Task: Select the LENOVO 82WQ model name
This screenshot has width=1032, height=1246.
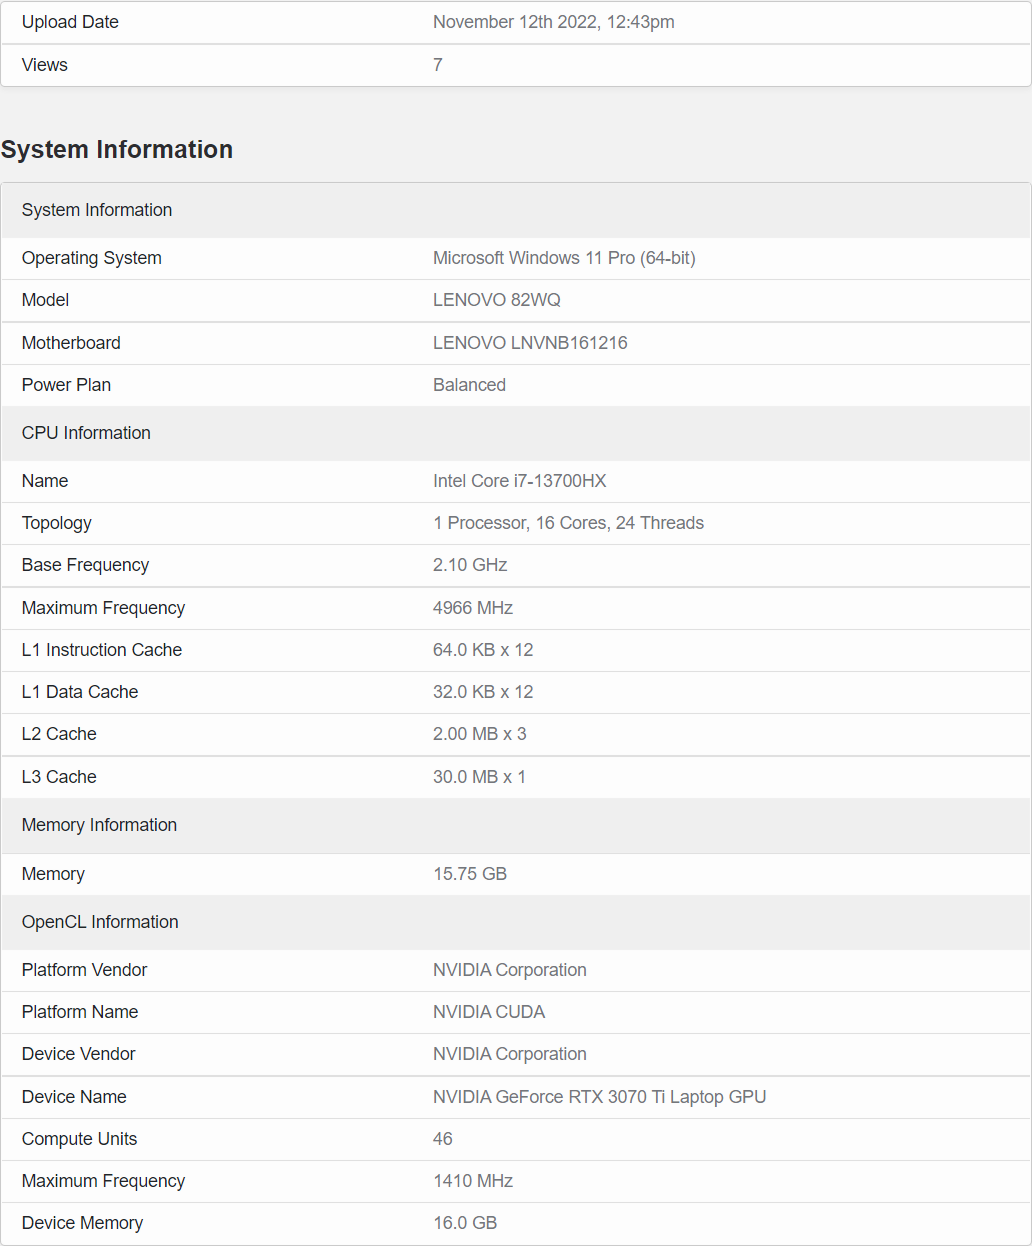Action: coord(496,300)
